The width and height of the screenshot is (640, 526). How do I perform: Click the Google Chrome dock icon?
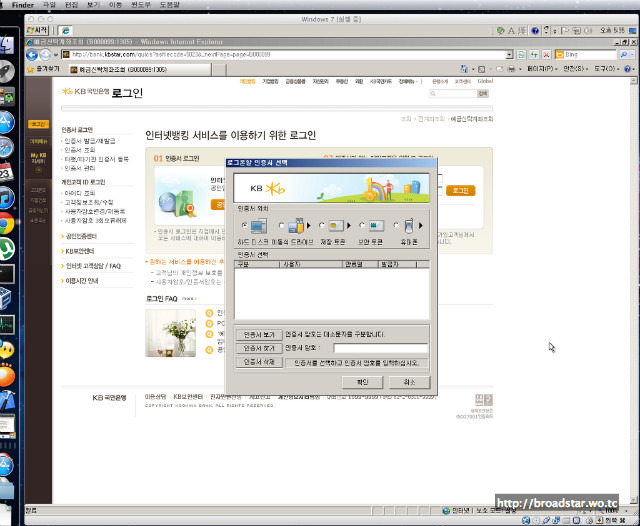point(6,224)
